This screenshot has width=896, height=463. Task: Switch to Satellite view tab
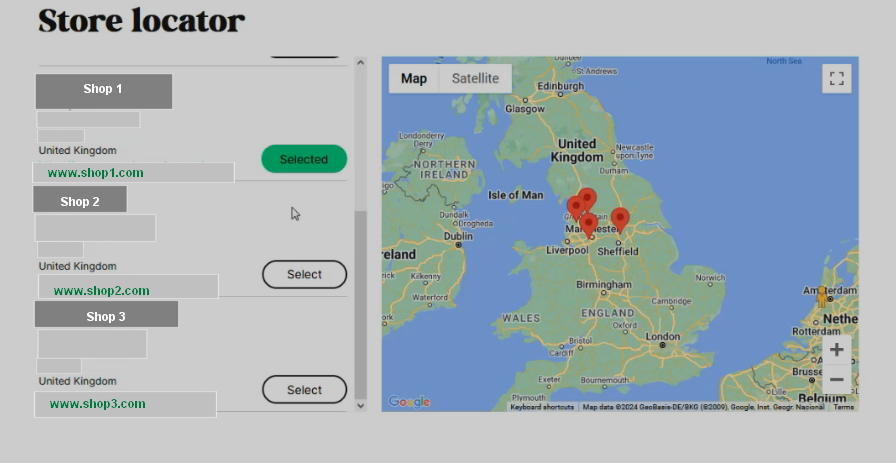[x=475, y=78]
